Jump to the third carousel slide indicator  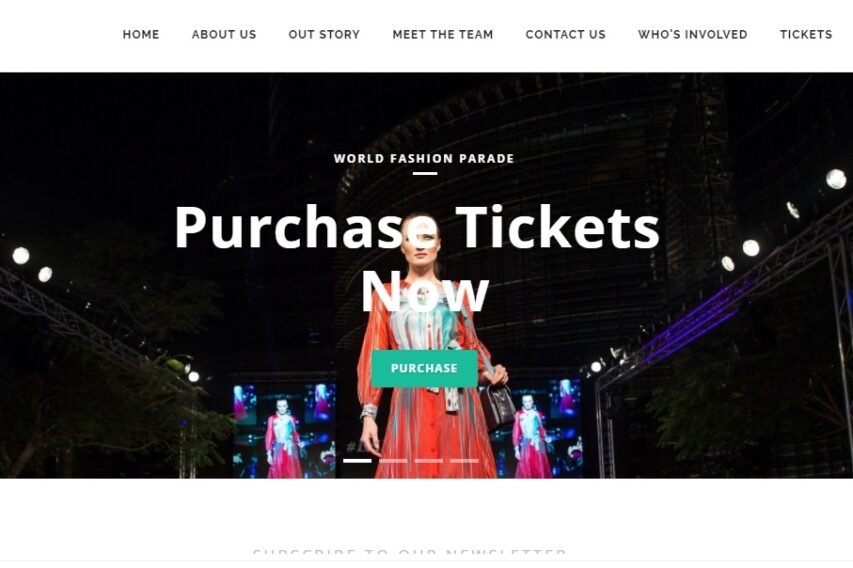(429, 461)
